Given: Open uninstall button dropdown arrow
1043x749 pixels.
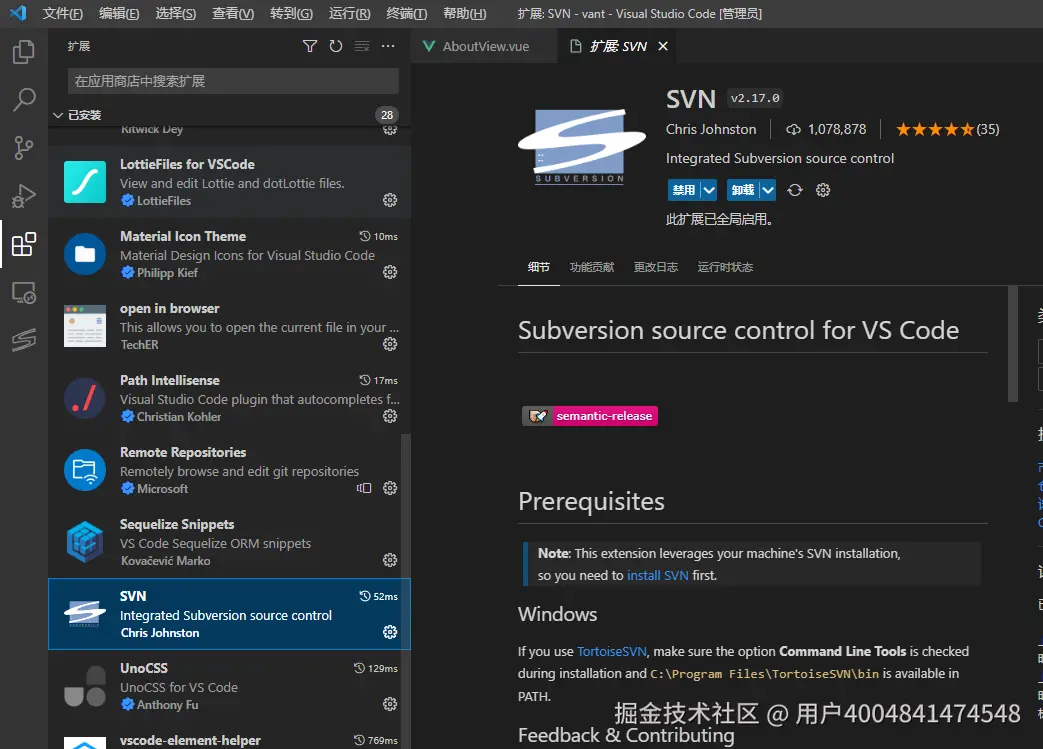Looking at the screenshot, I should coord(768,190).
